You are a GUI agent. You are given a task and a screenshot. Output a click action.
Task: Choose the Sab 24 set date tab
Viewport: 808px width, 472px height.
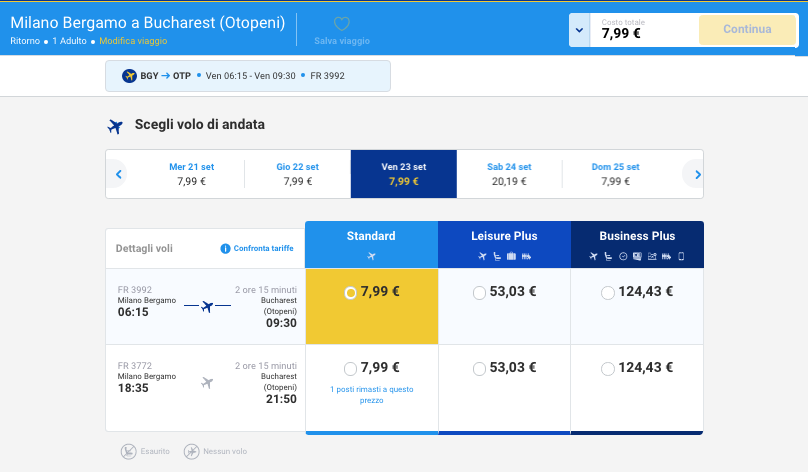click(x=509, y=174)
